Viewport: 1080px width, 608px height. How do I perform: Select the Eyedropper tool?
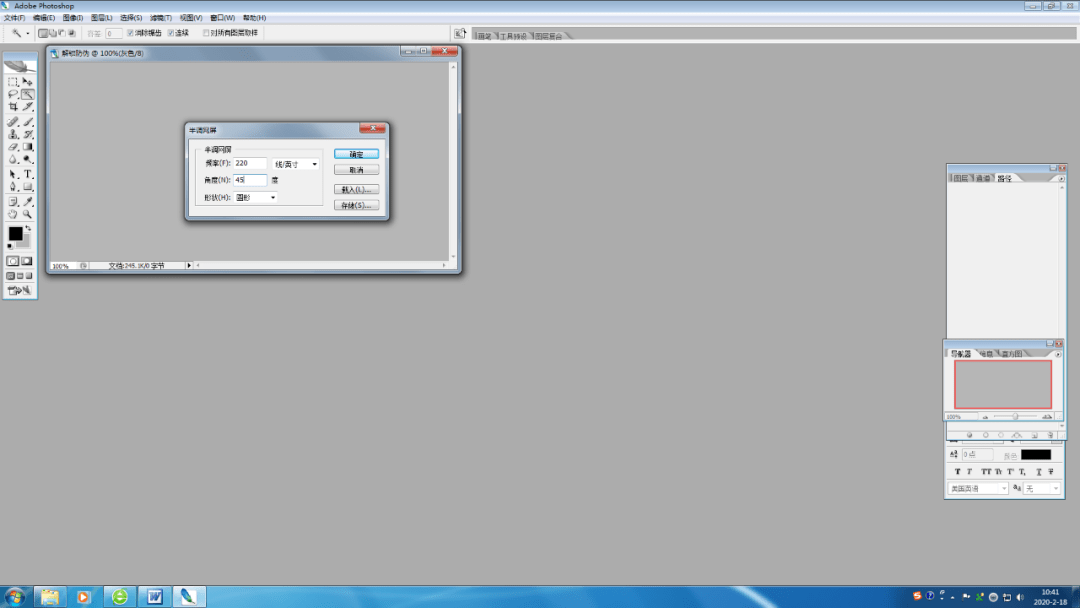[x=28, y=202]
